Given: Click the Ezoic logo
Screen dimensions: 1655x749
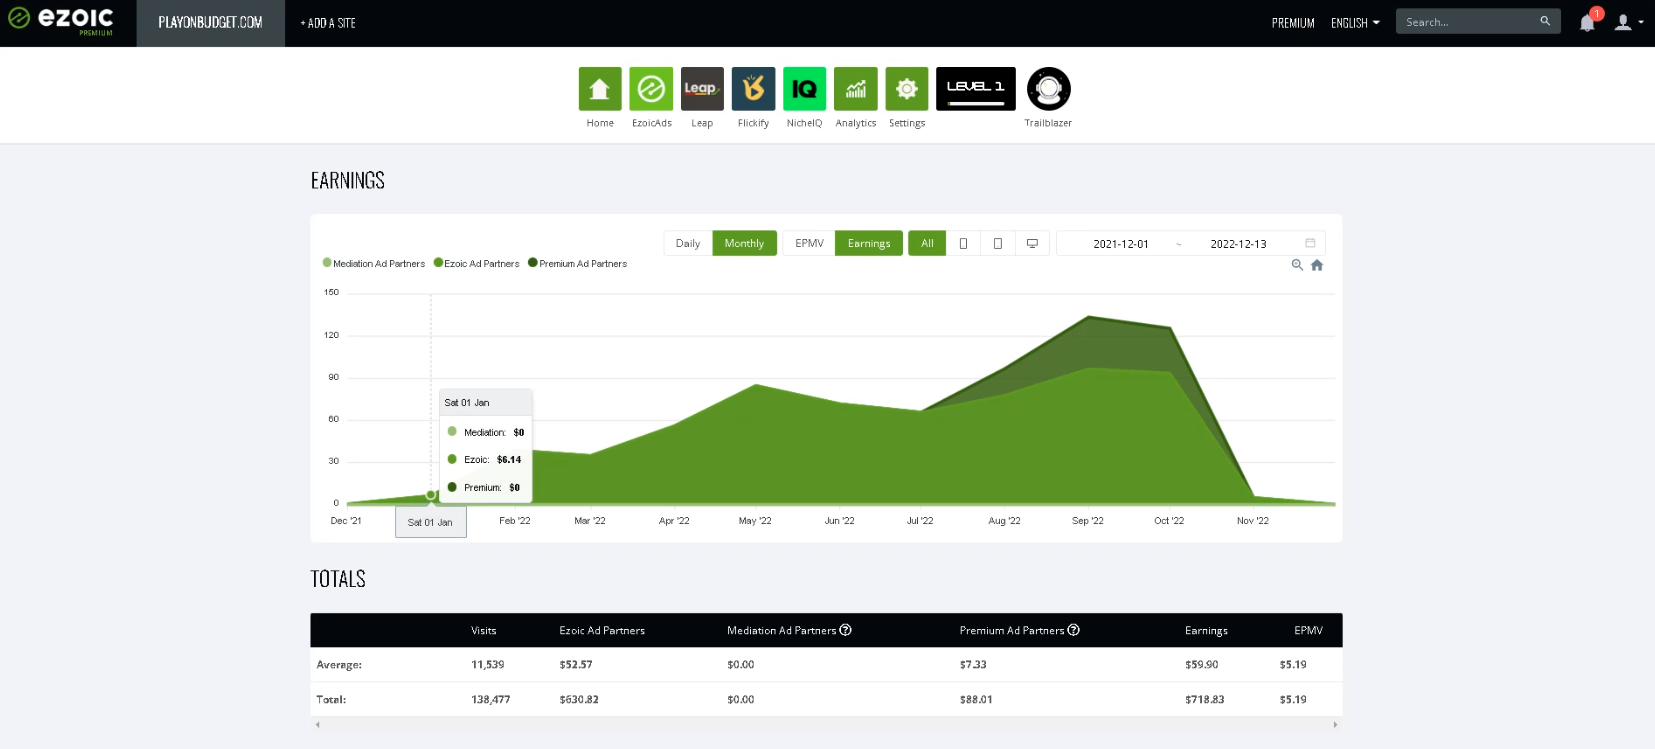Looking at the screenshot, I should [61, 20].
